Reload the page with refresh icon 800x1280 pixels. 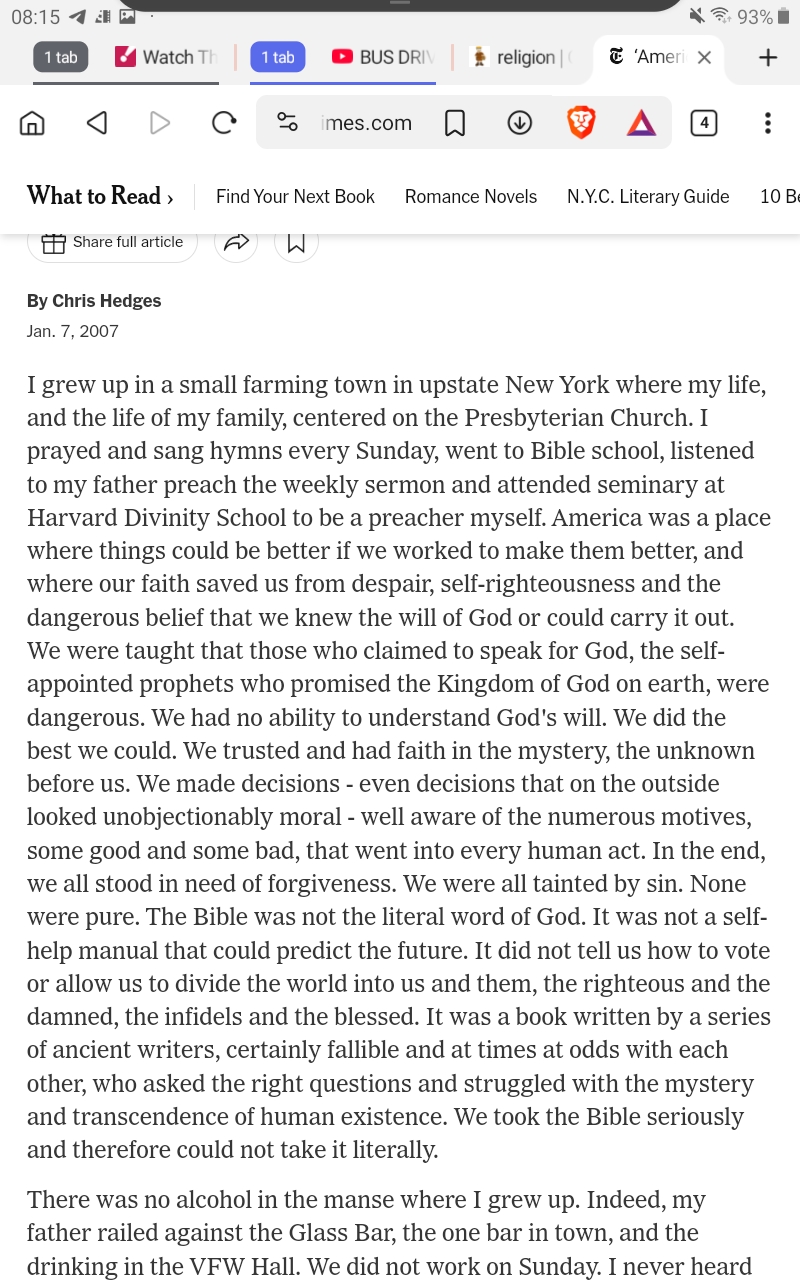pos(224,123)
